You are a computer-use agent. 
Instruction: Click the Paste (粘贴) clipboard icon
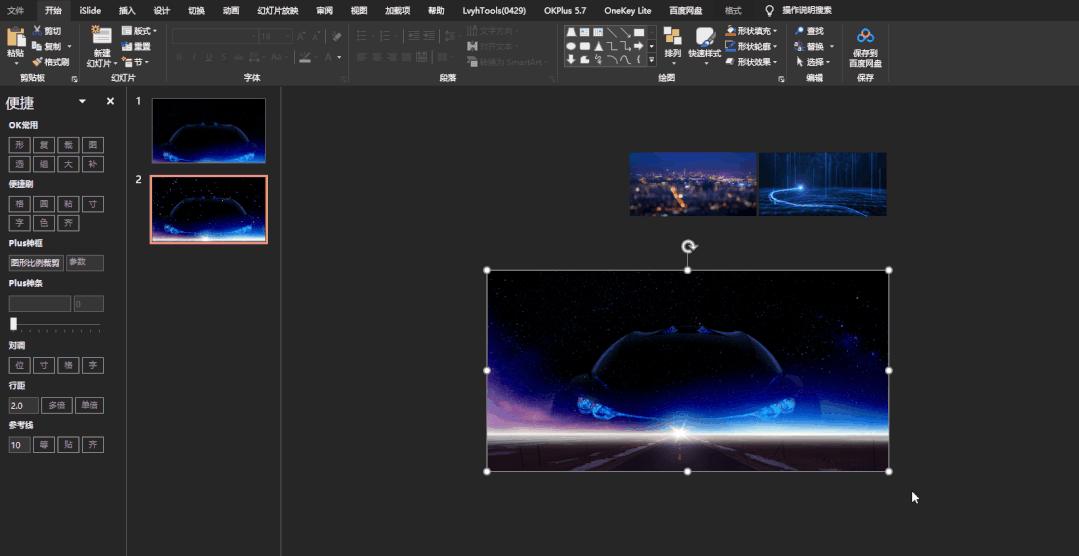pyautogui.click(x=15, y=38)
